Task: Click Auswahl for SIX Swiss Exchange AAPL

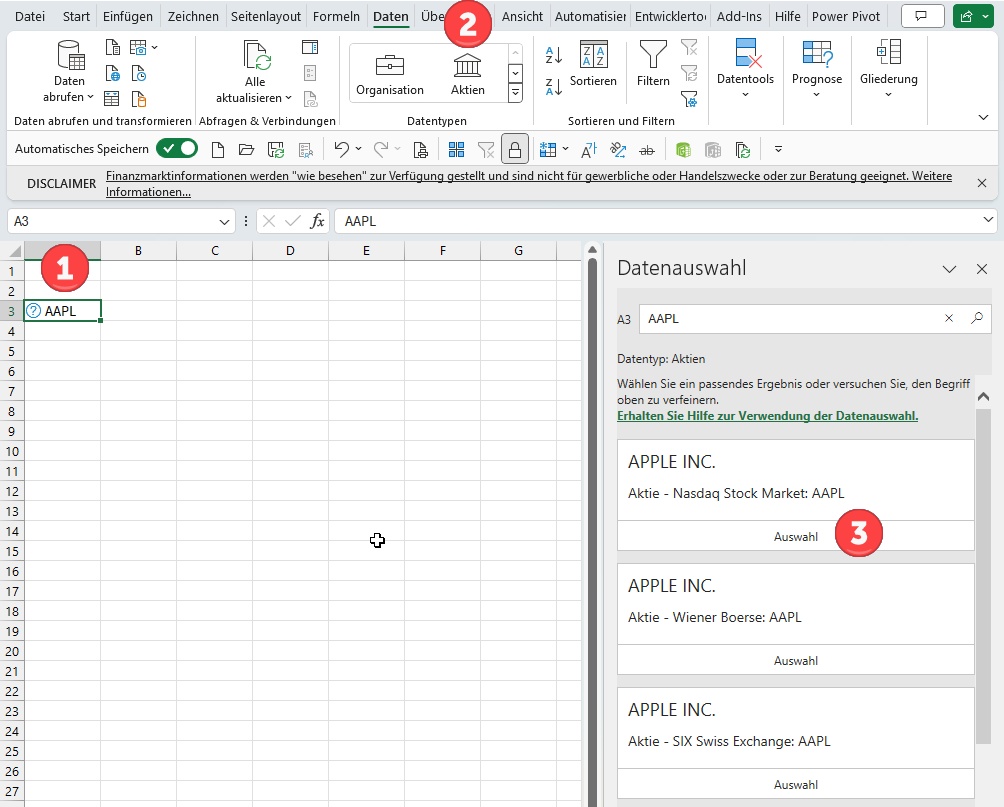Action: click(795, 785)
